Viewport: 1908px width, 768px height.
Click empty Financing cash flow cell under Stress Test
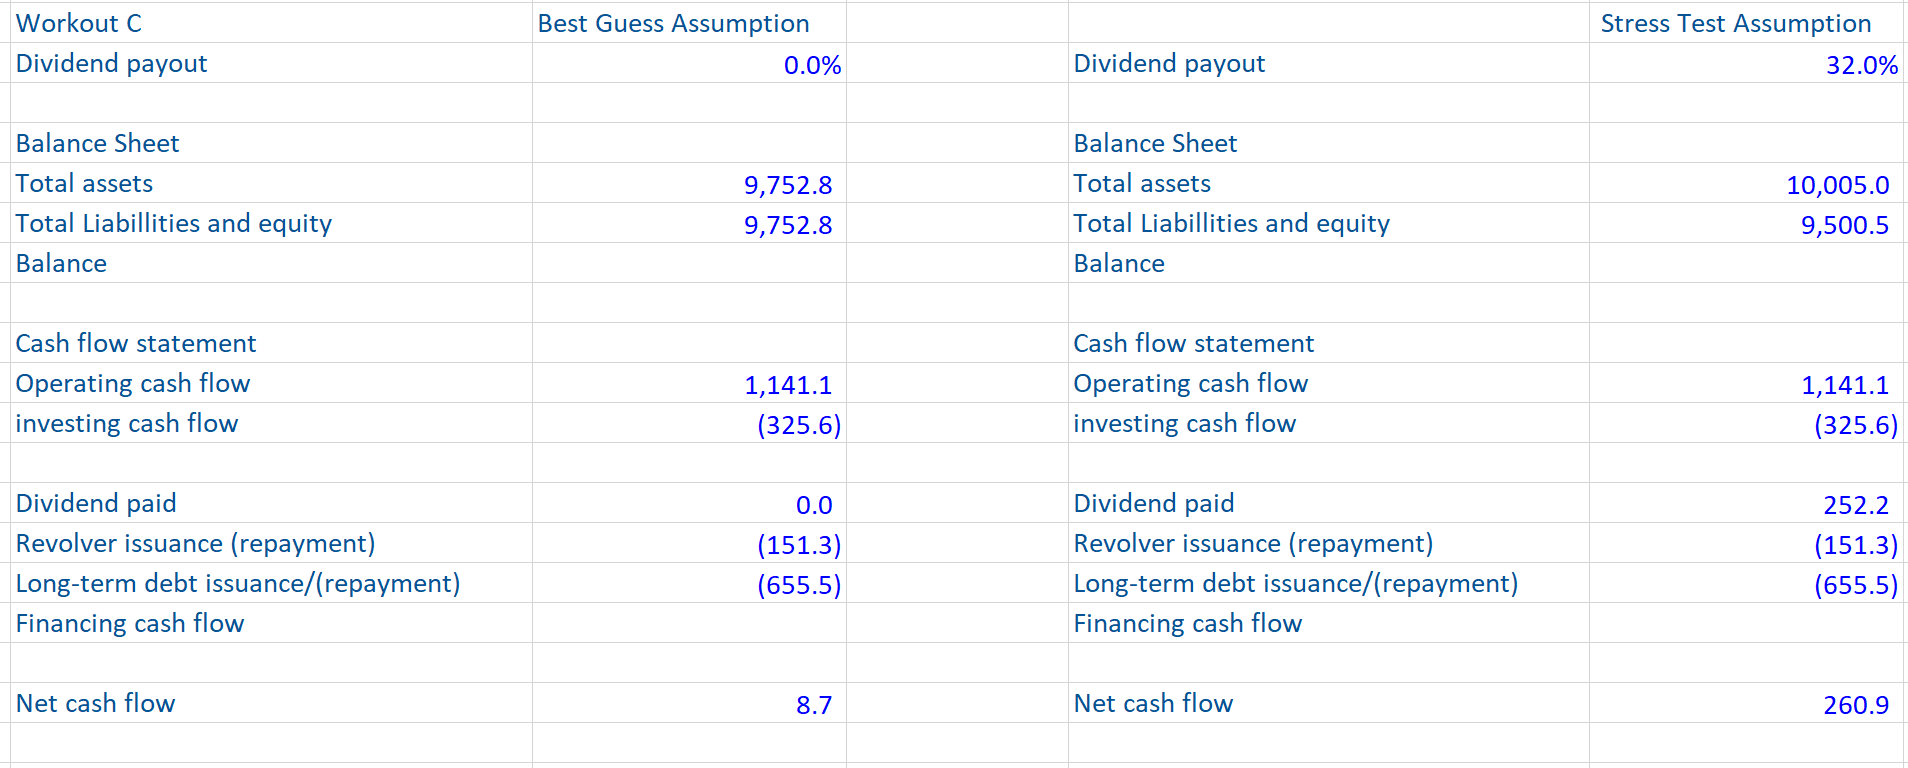[1745, 623]
